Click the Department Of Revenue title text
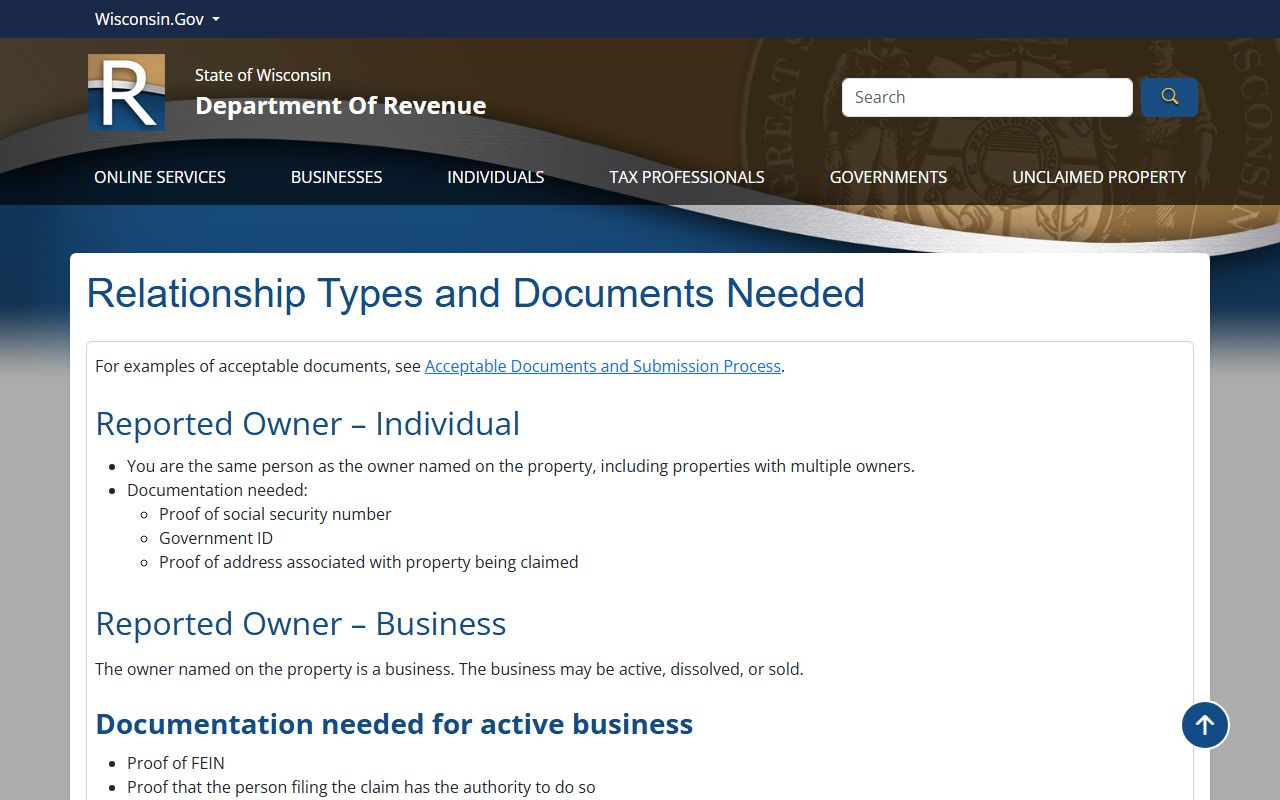The height and width of the screenshot is (800, 1280). tap(340, 105)
